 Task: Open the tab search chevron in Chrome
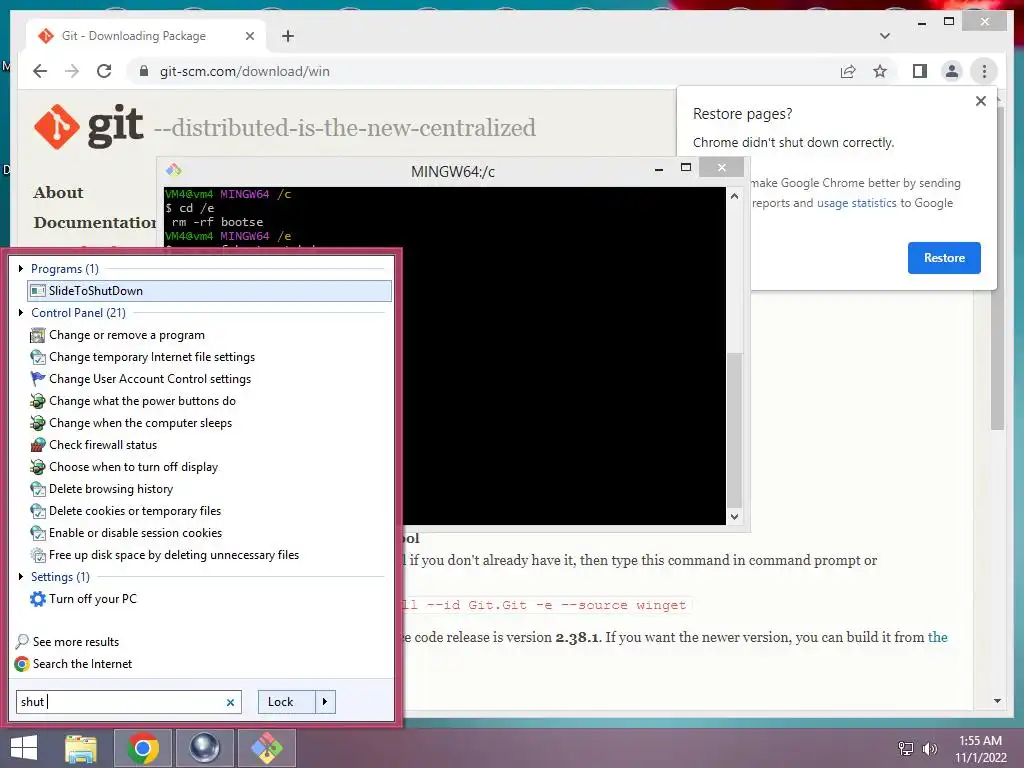885,36
